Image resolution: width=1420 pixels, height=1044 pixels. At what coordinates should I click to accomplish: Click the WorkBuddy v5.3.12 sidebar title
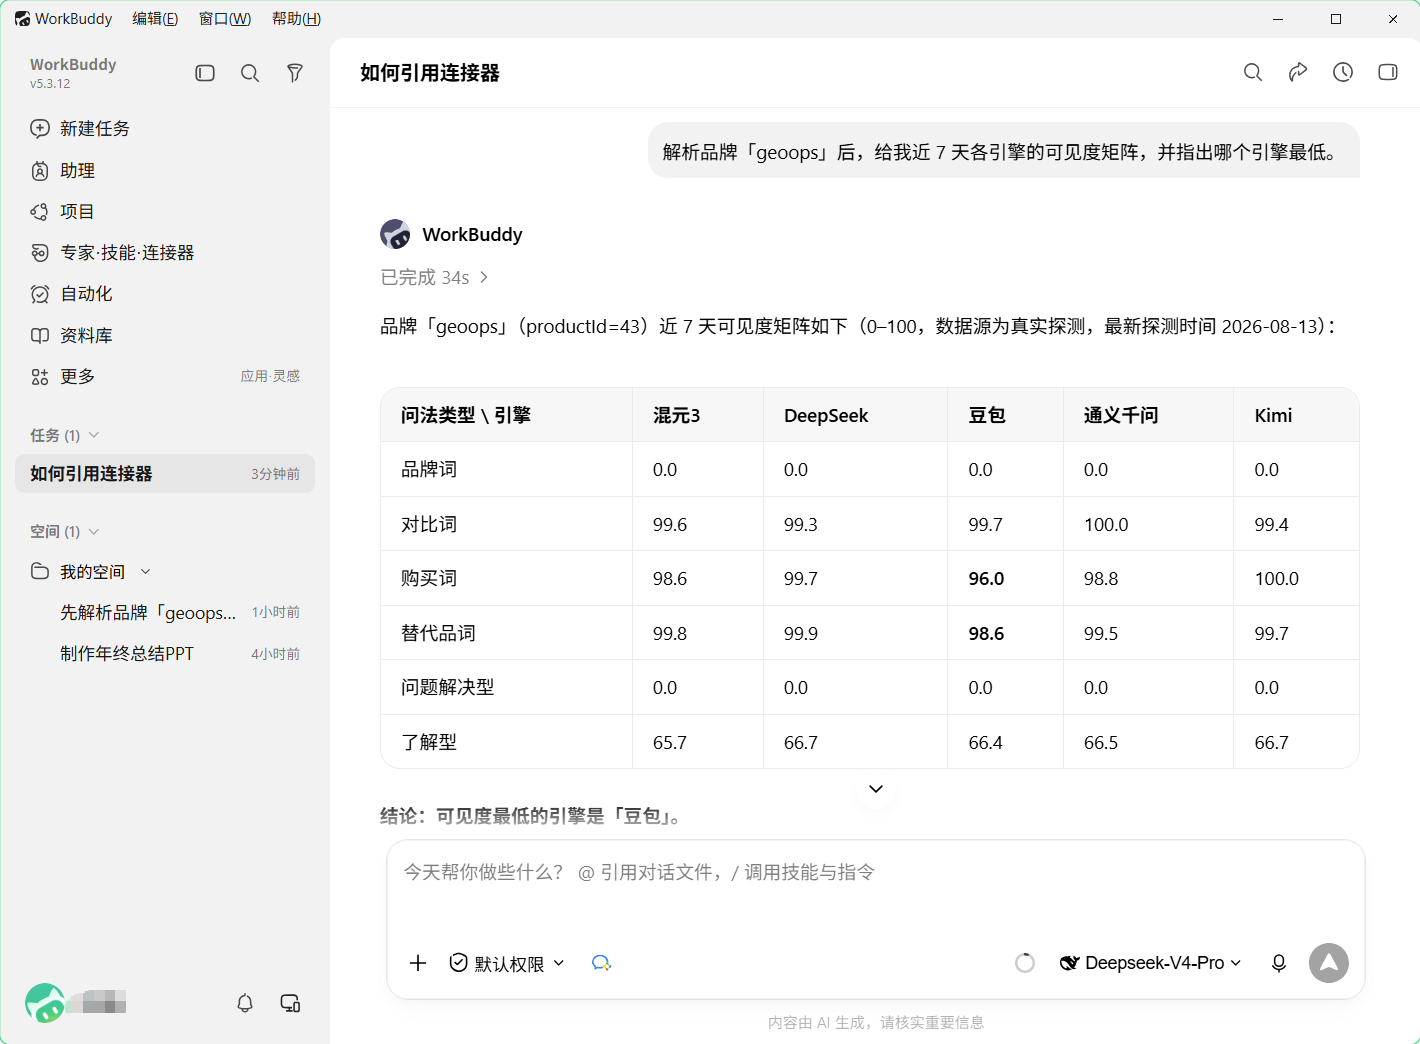coord(73,72)
